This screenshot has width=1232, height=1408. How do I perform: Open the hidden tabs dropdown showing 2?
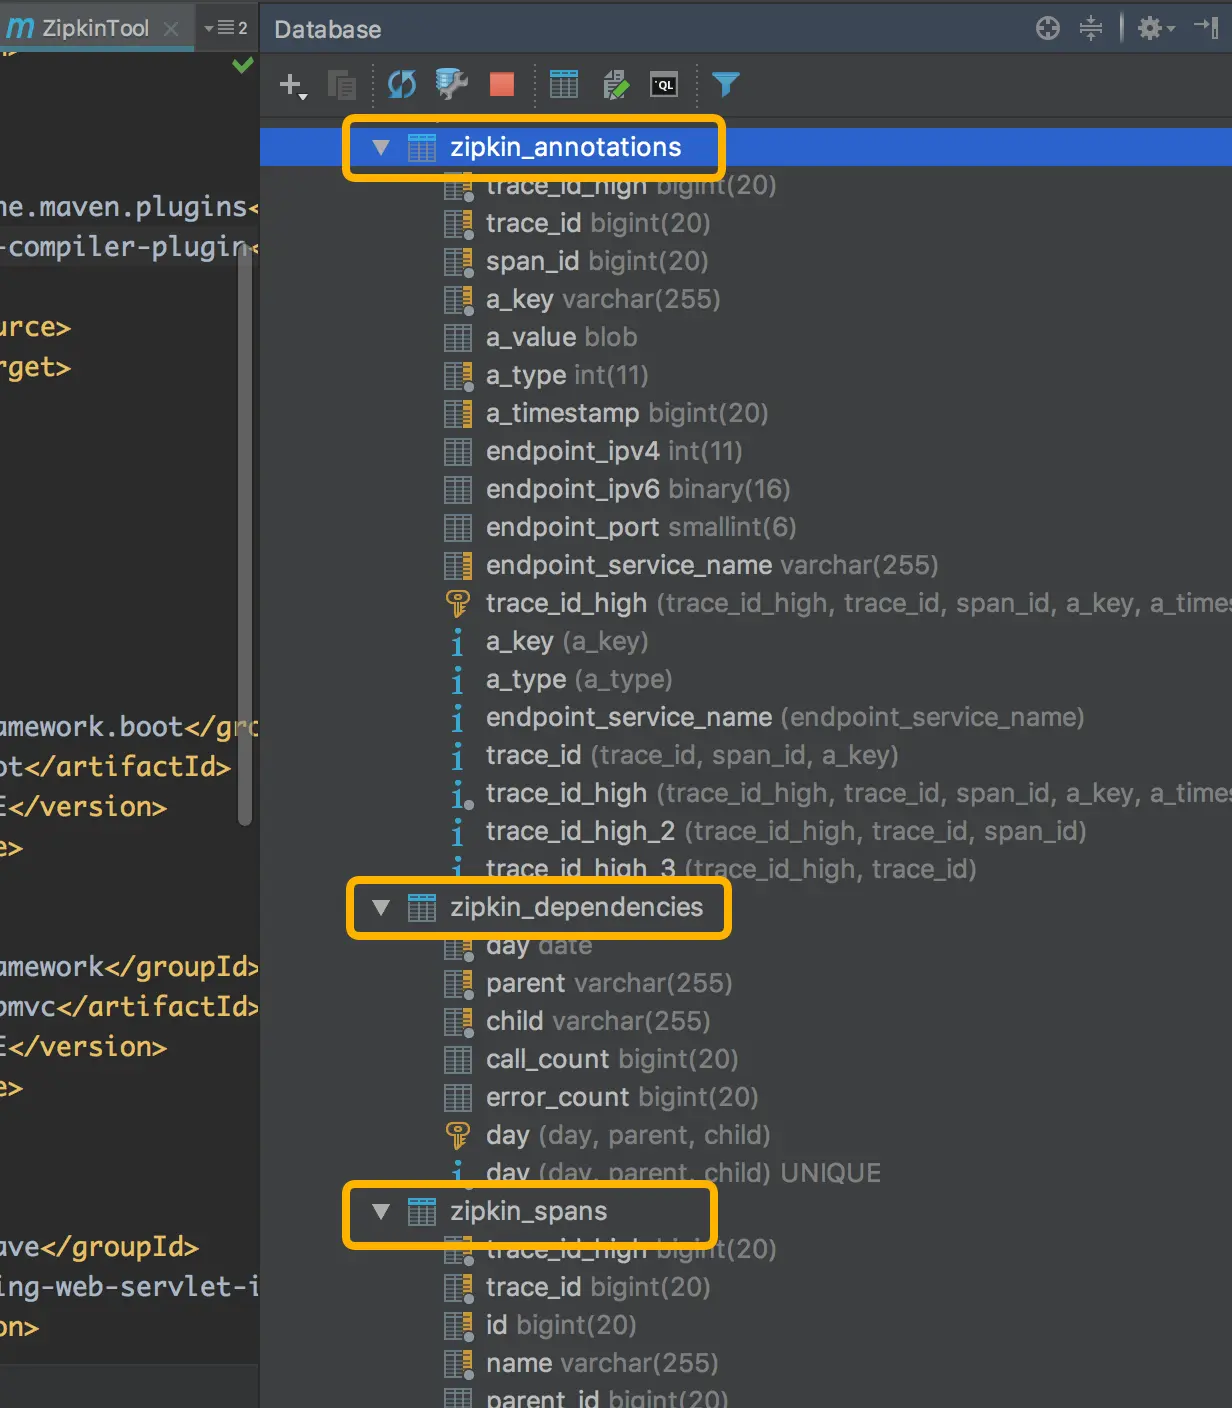[x=226, y=28]
